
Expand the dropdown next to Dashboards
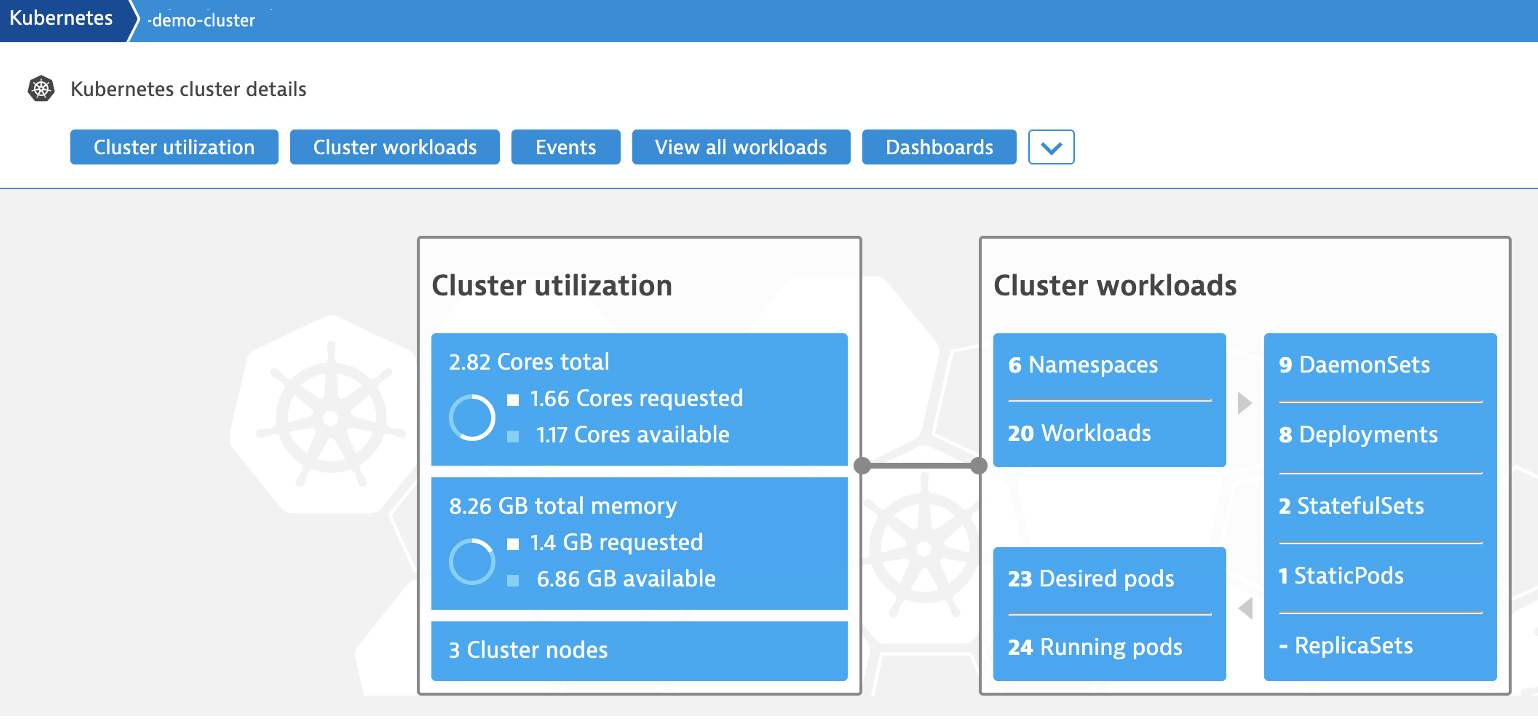[x=1051, y=147]
